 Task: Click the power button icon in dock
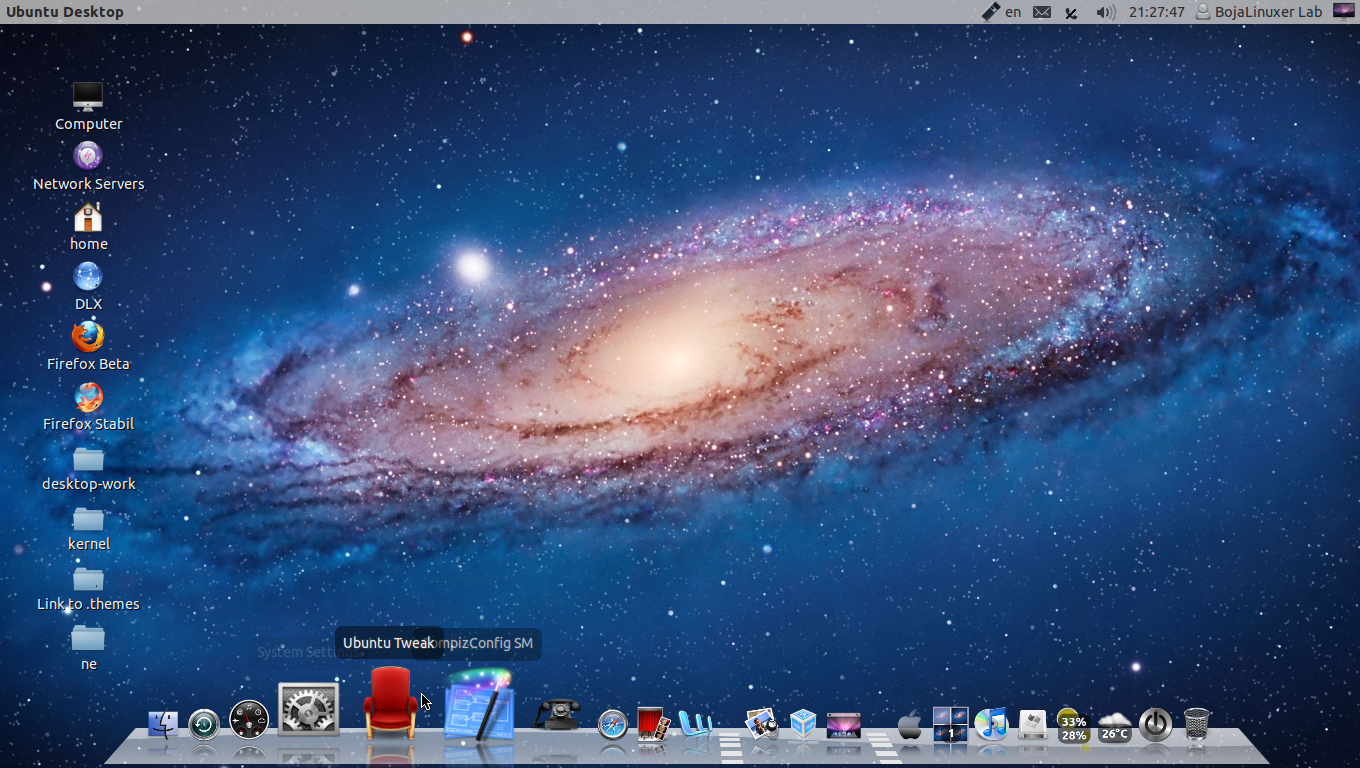point(1156,724)
